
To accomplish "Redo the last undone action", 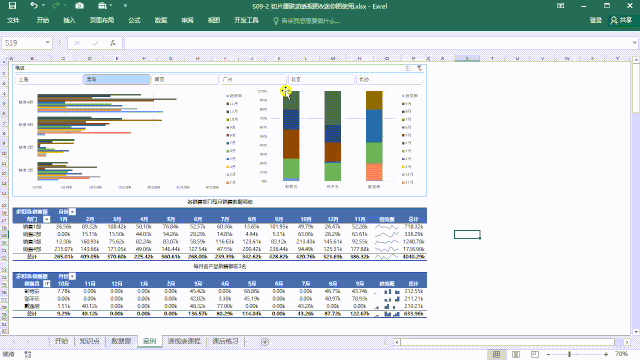I will coord(56,6).
